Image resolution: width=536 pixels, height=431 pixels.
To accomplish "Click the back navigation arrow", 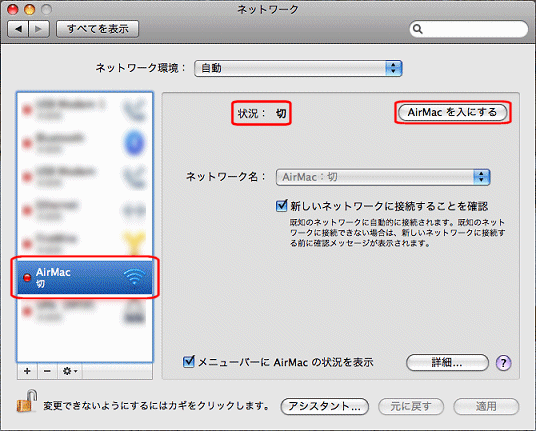I will [18, 29].
